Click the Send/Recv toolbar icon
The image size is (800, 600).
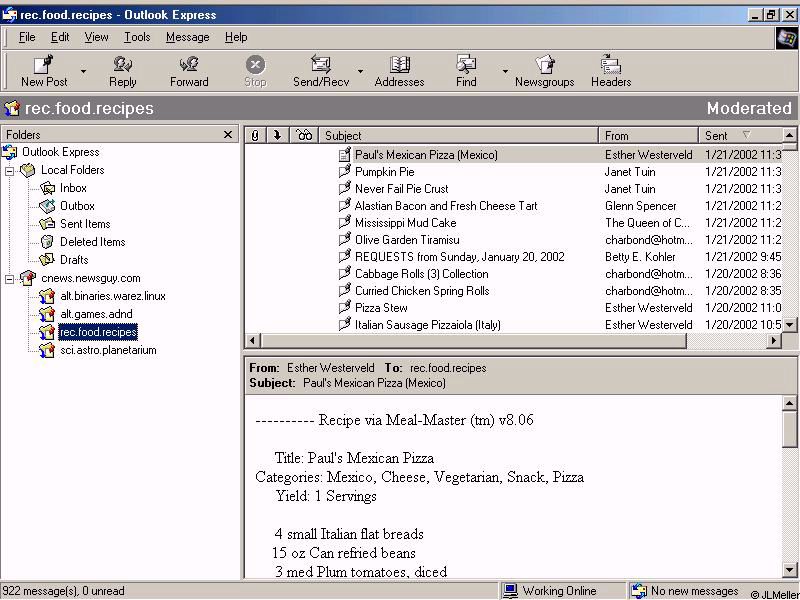320,65
